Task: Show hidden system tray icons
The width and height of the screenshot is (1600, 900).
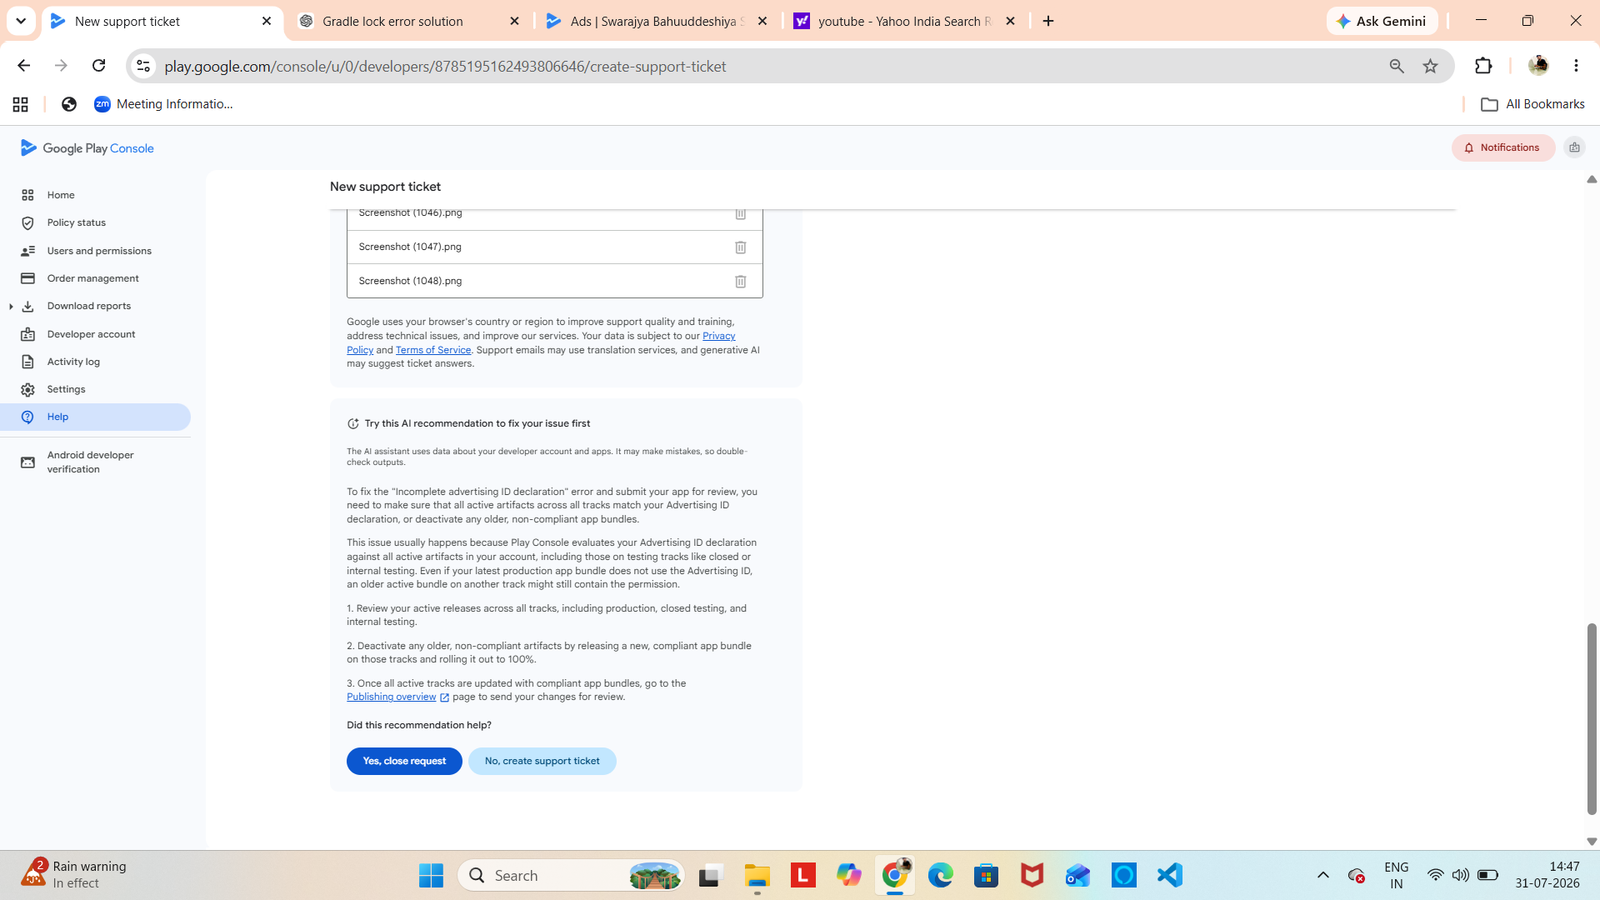Action: [1323, 876]
